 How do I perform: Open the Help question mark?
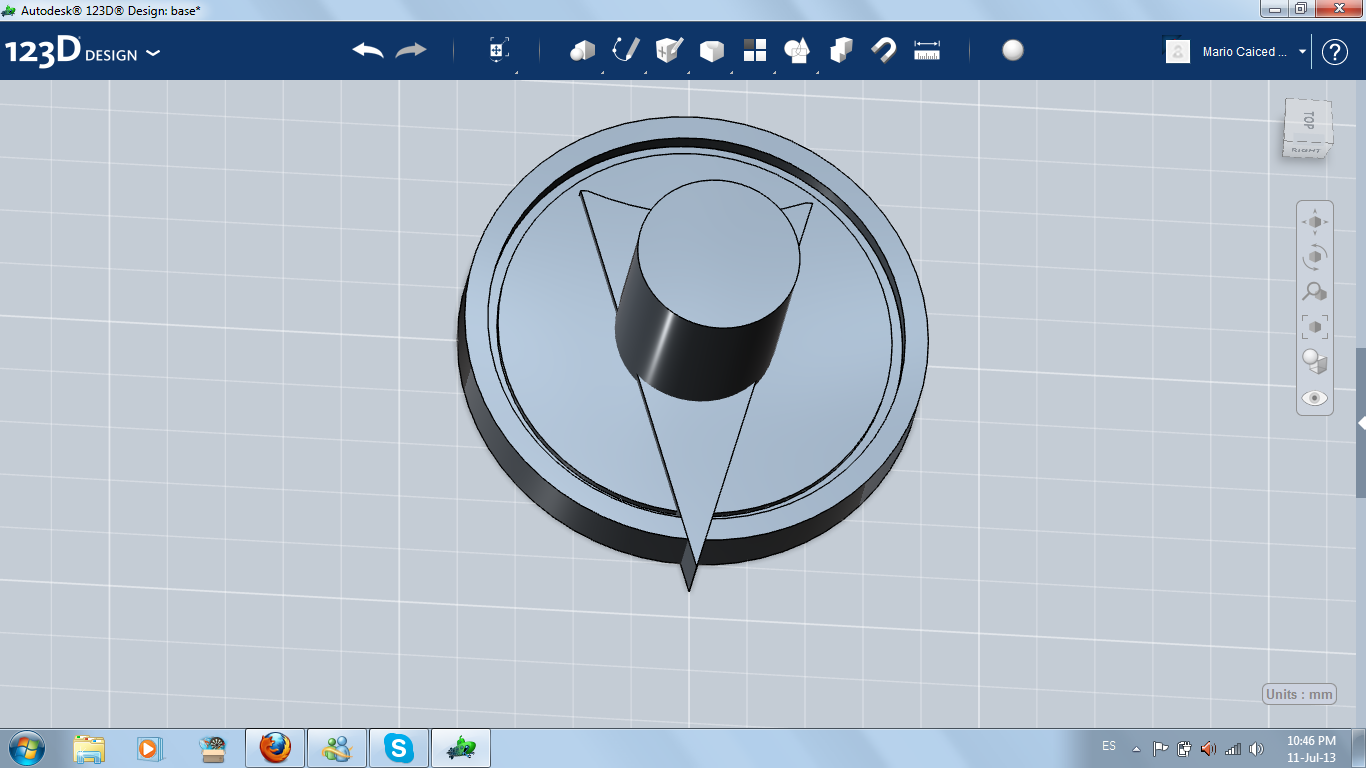[1335, 52]
